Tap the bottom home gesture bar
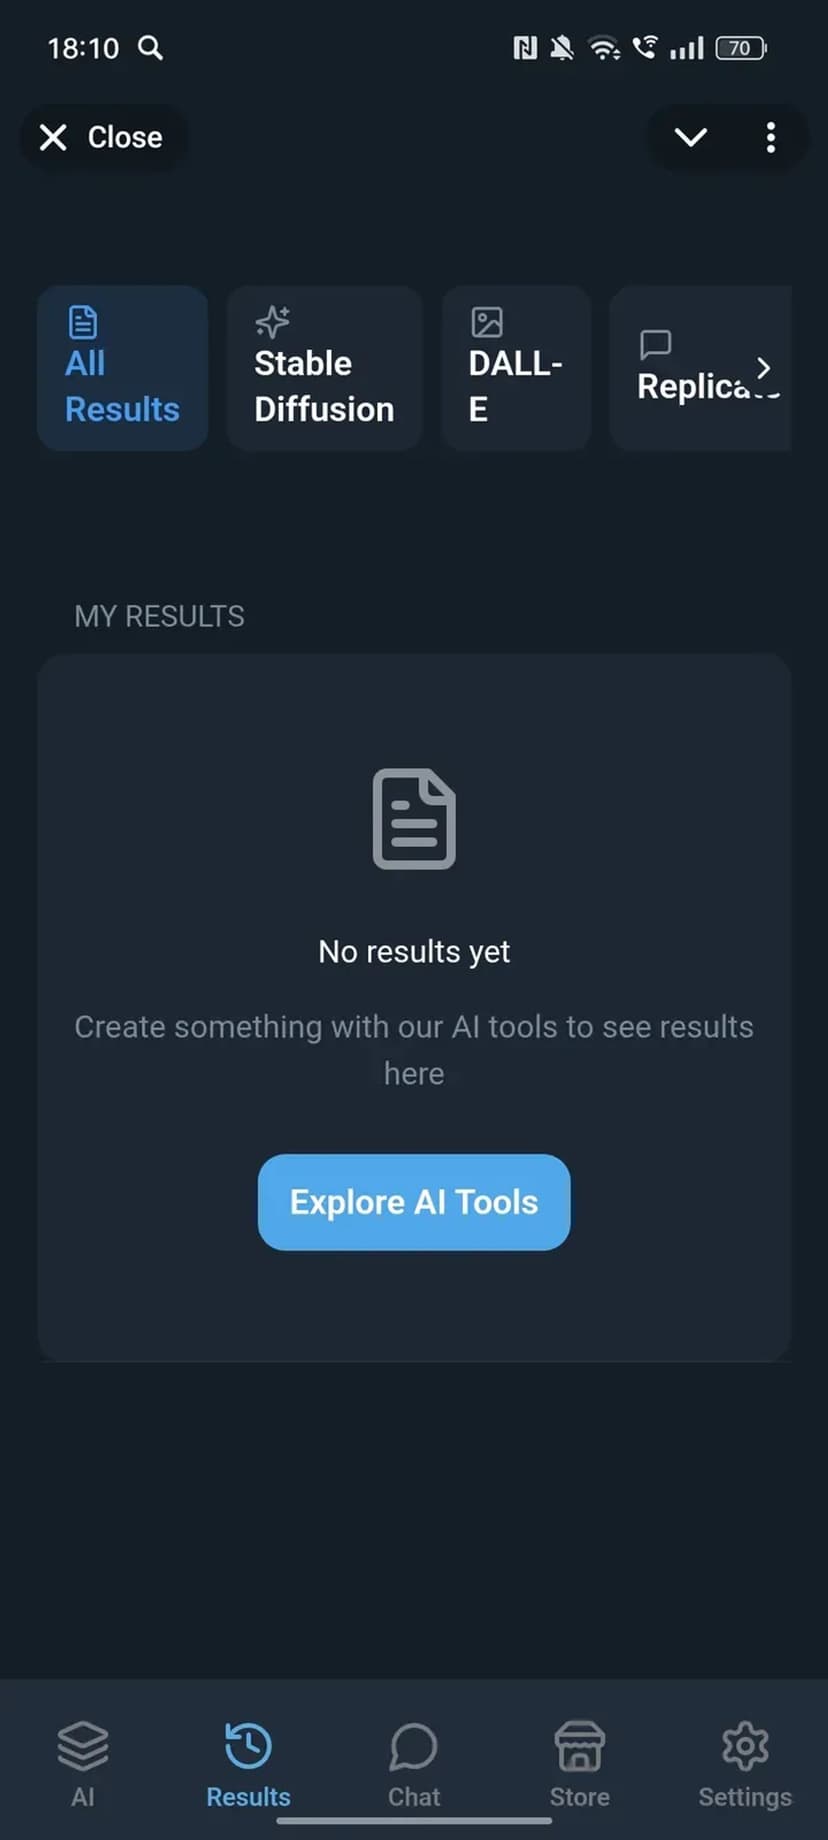The height and width of the screenshot is (1840, 828). coord(414,1821)
